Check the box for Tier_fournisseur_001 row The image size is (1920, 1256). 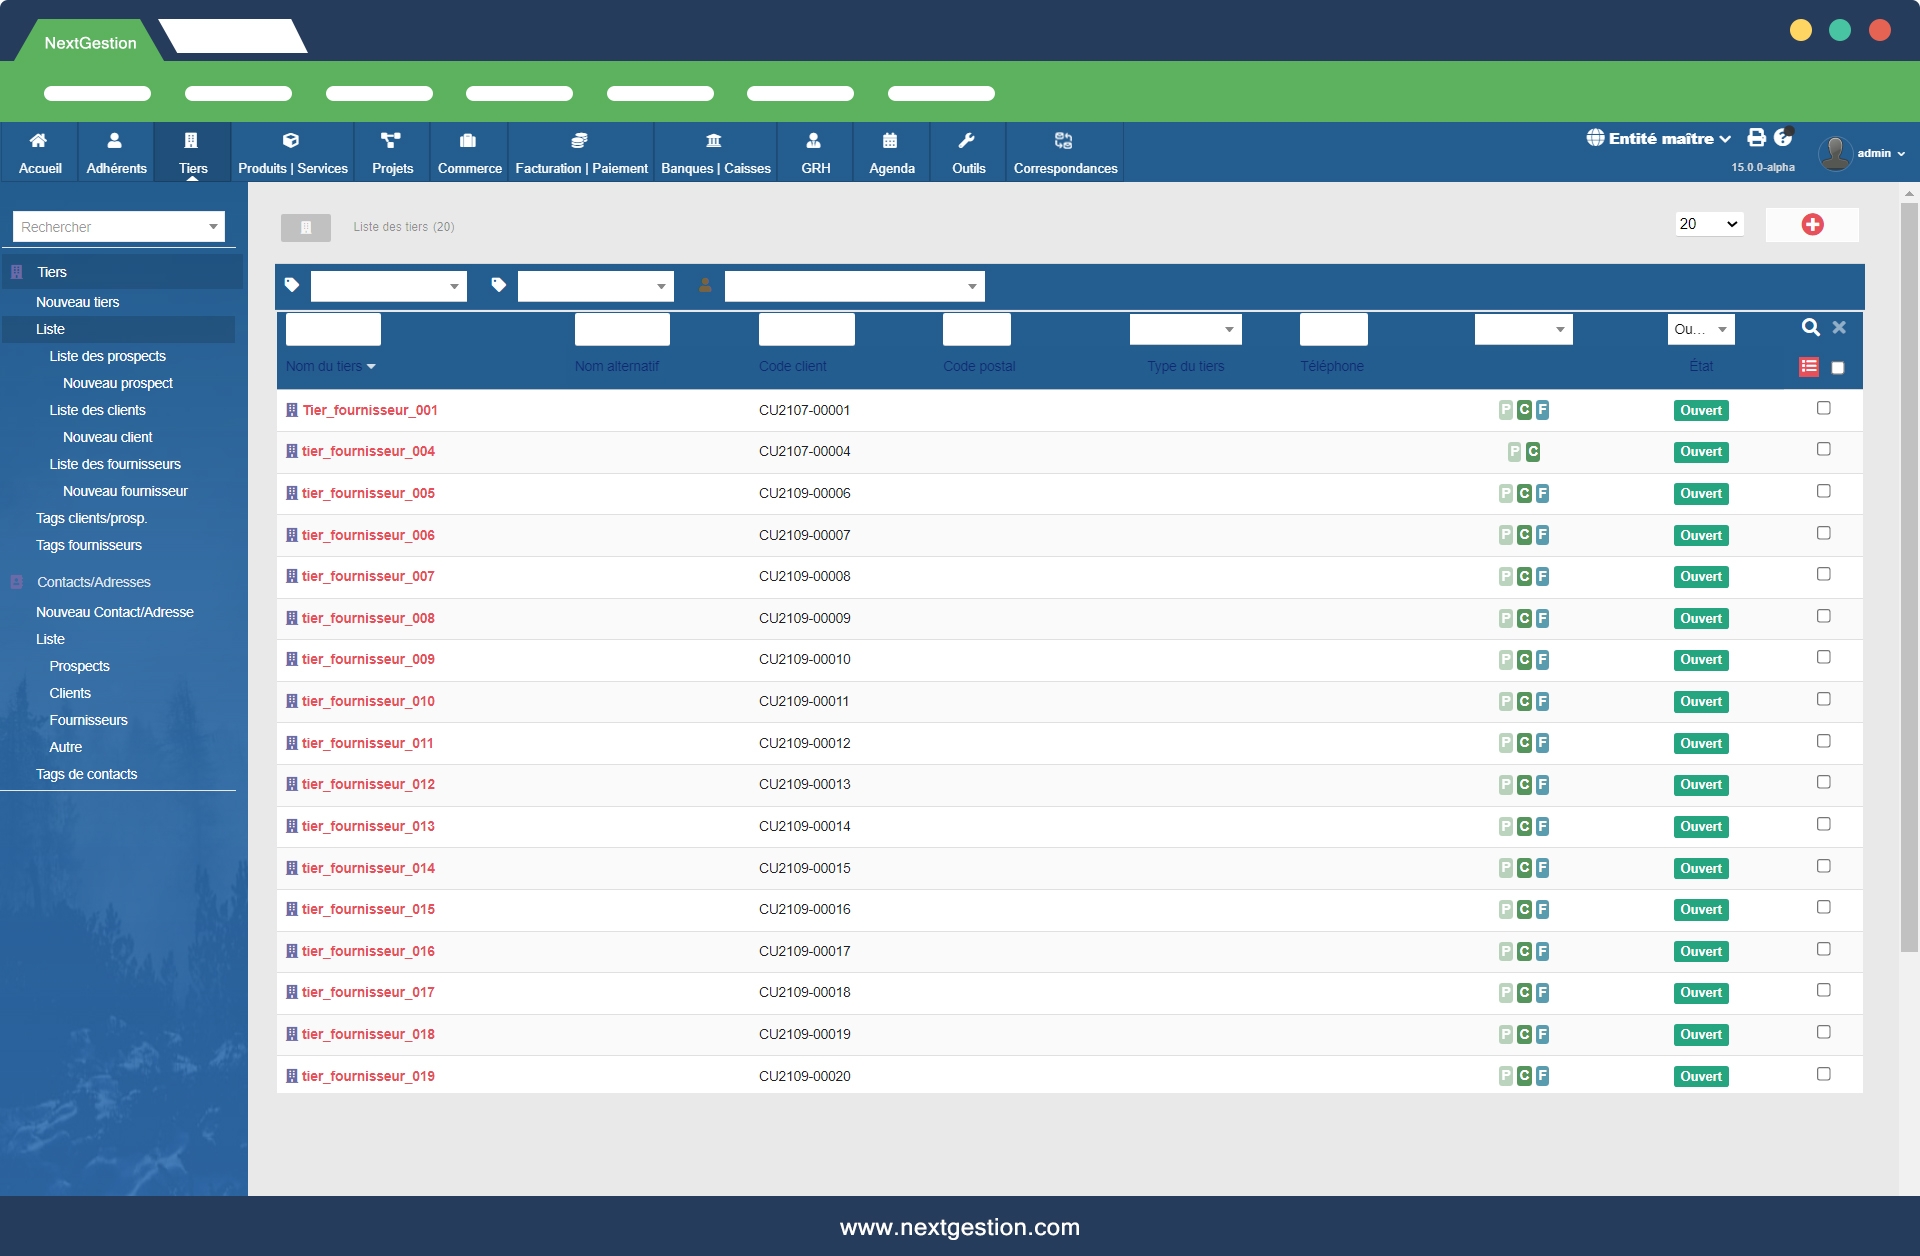click(1823, 408)
